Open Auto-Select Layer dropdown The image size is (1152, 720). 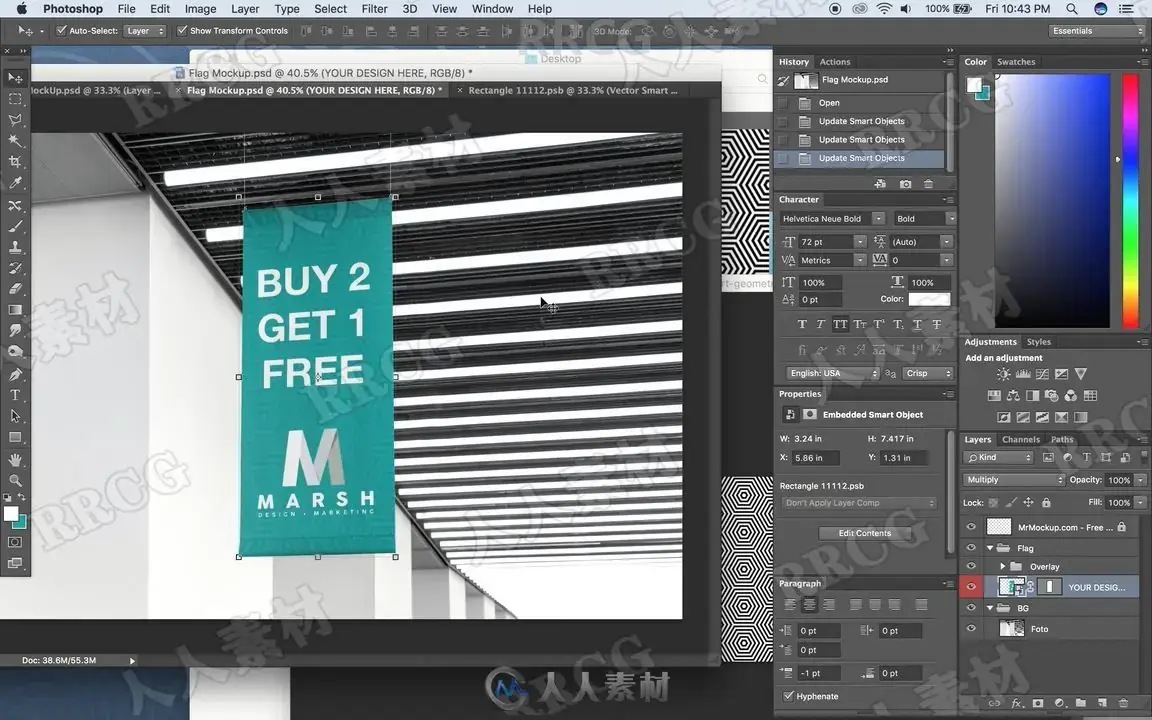(145, 31)
